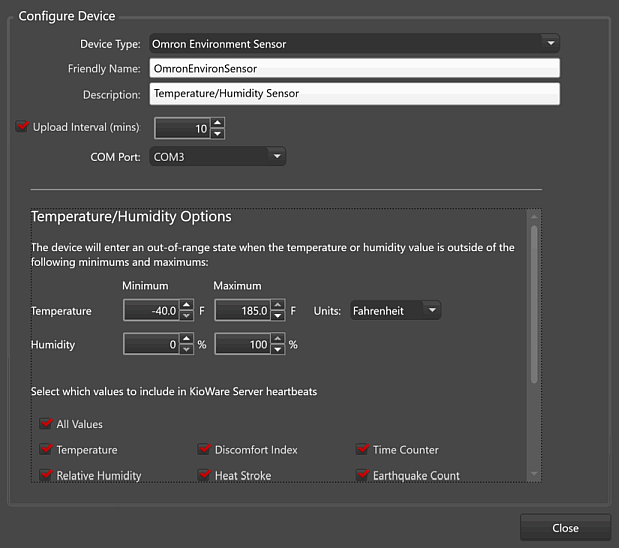Screen dimensions: 619x548
Task: Toggle the All Values checkbox
Action: click(46, 424)
